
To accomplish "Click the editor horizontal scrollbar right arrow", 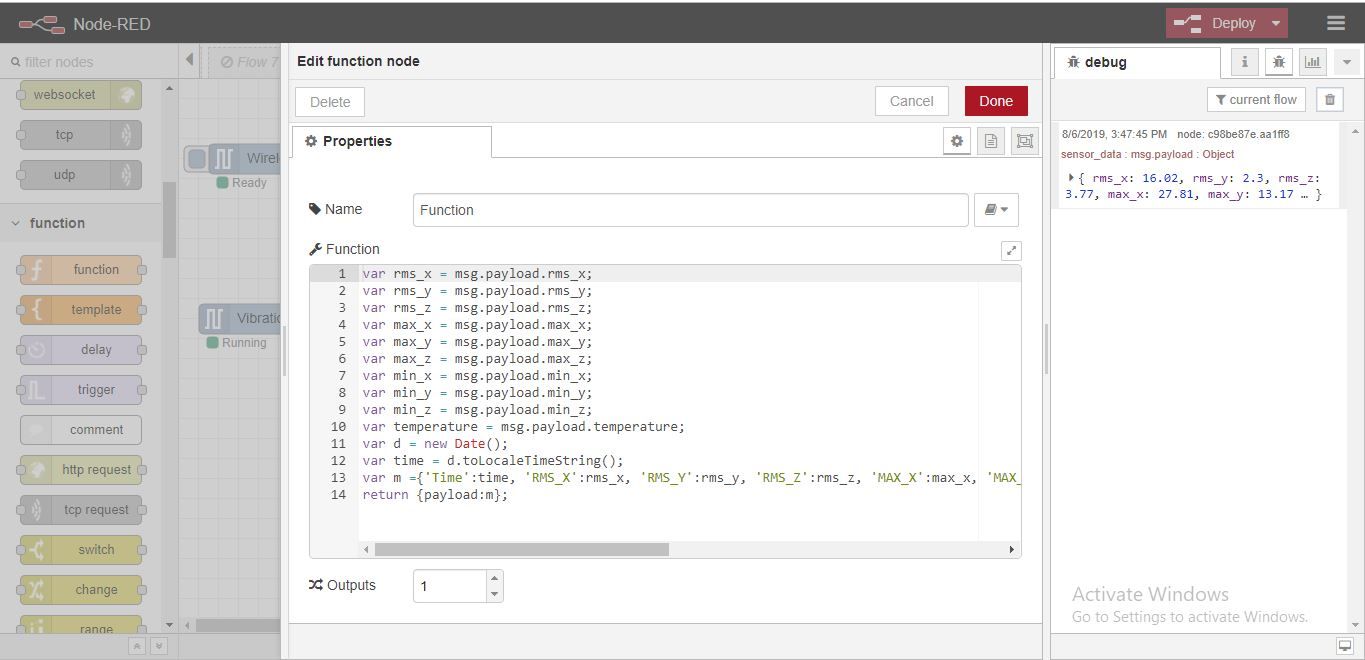I will [1011, 549].
